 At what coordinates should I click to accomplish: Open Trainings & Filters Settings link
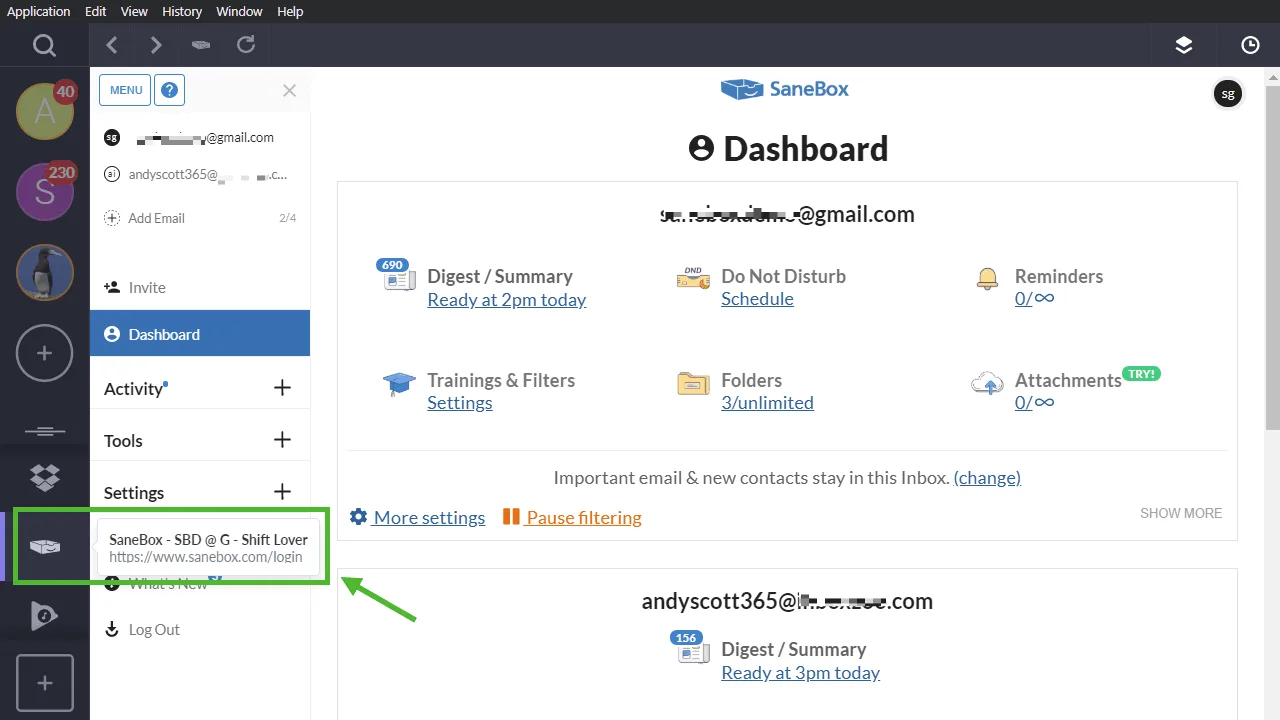(x=460, y=403)
